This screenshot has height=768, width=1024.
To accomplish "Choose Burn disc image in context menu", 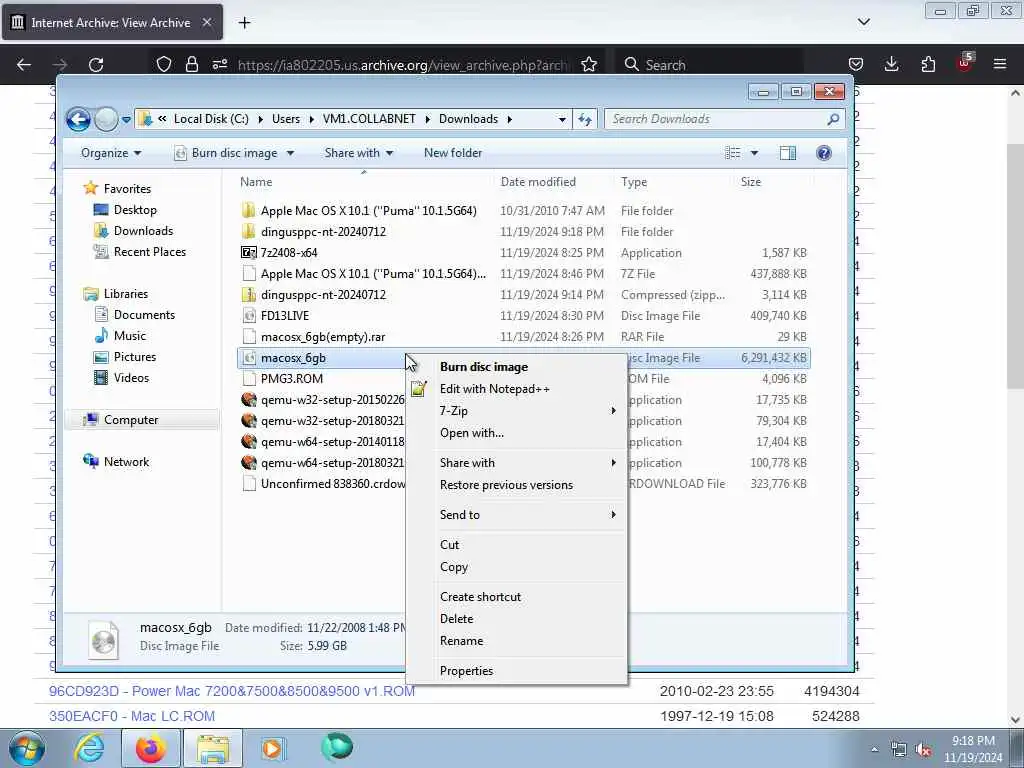I will (x=484, y=367).
